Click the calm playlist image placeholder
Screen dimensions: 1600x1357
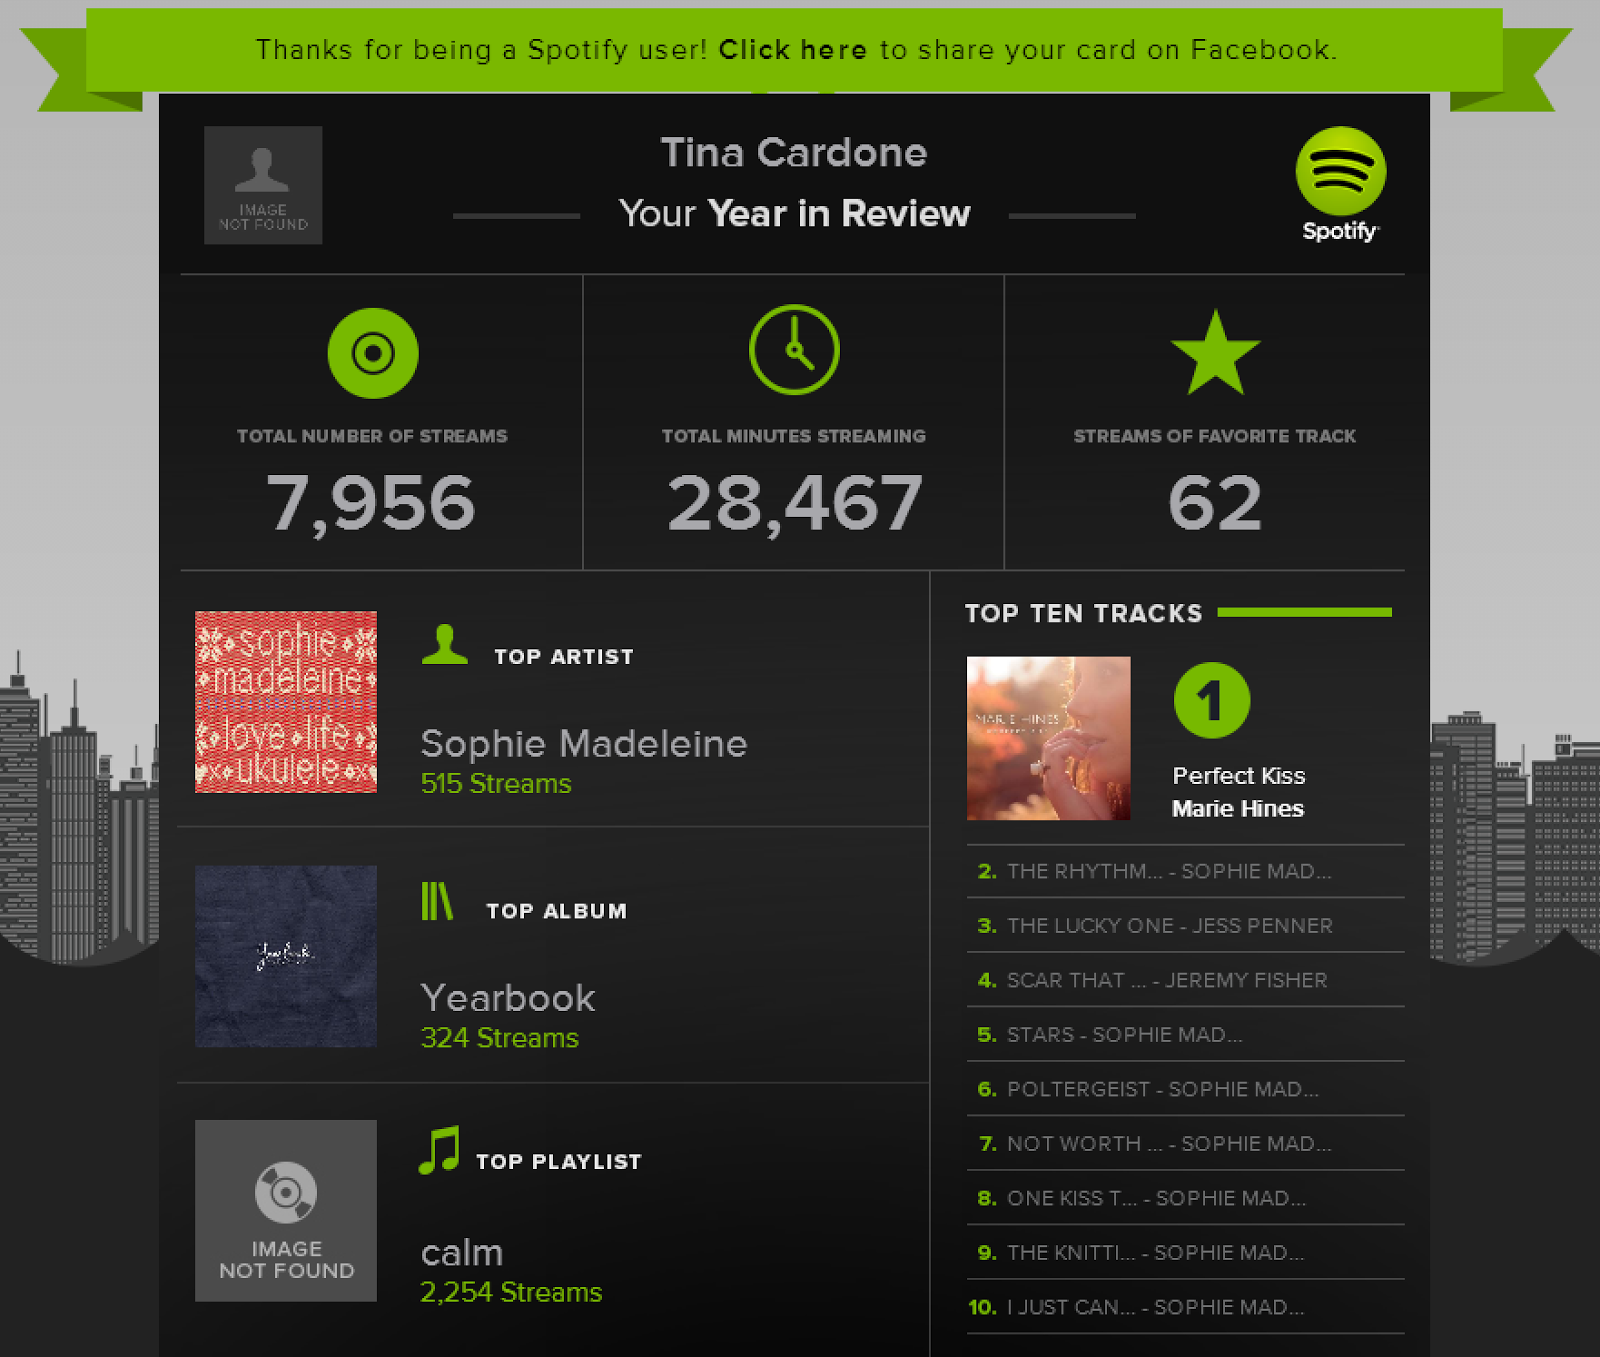286,1211
